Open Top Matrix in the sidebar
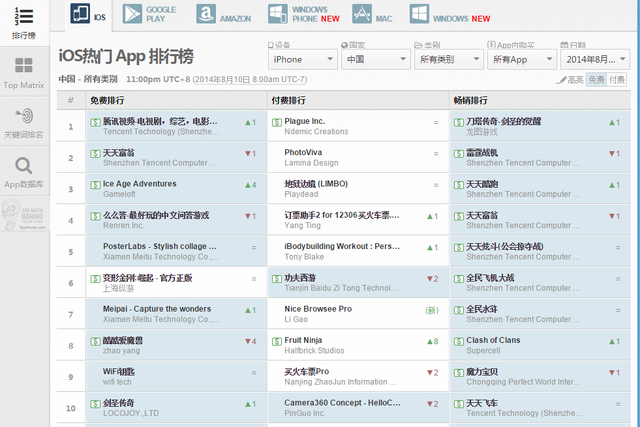This screenshot has width=640, height=427. coord(24,73)
